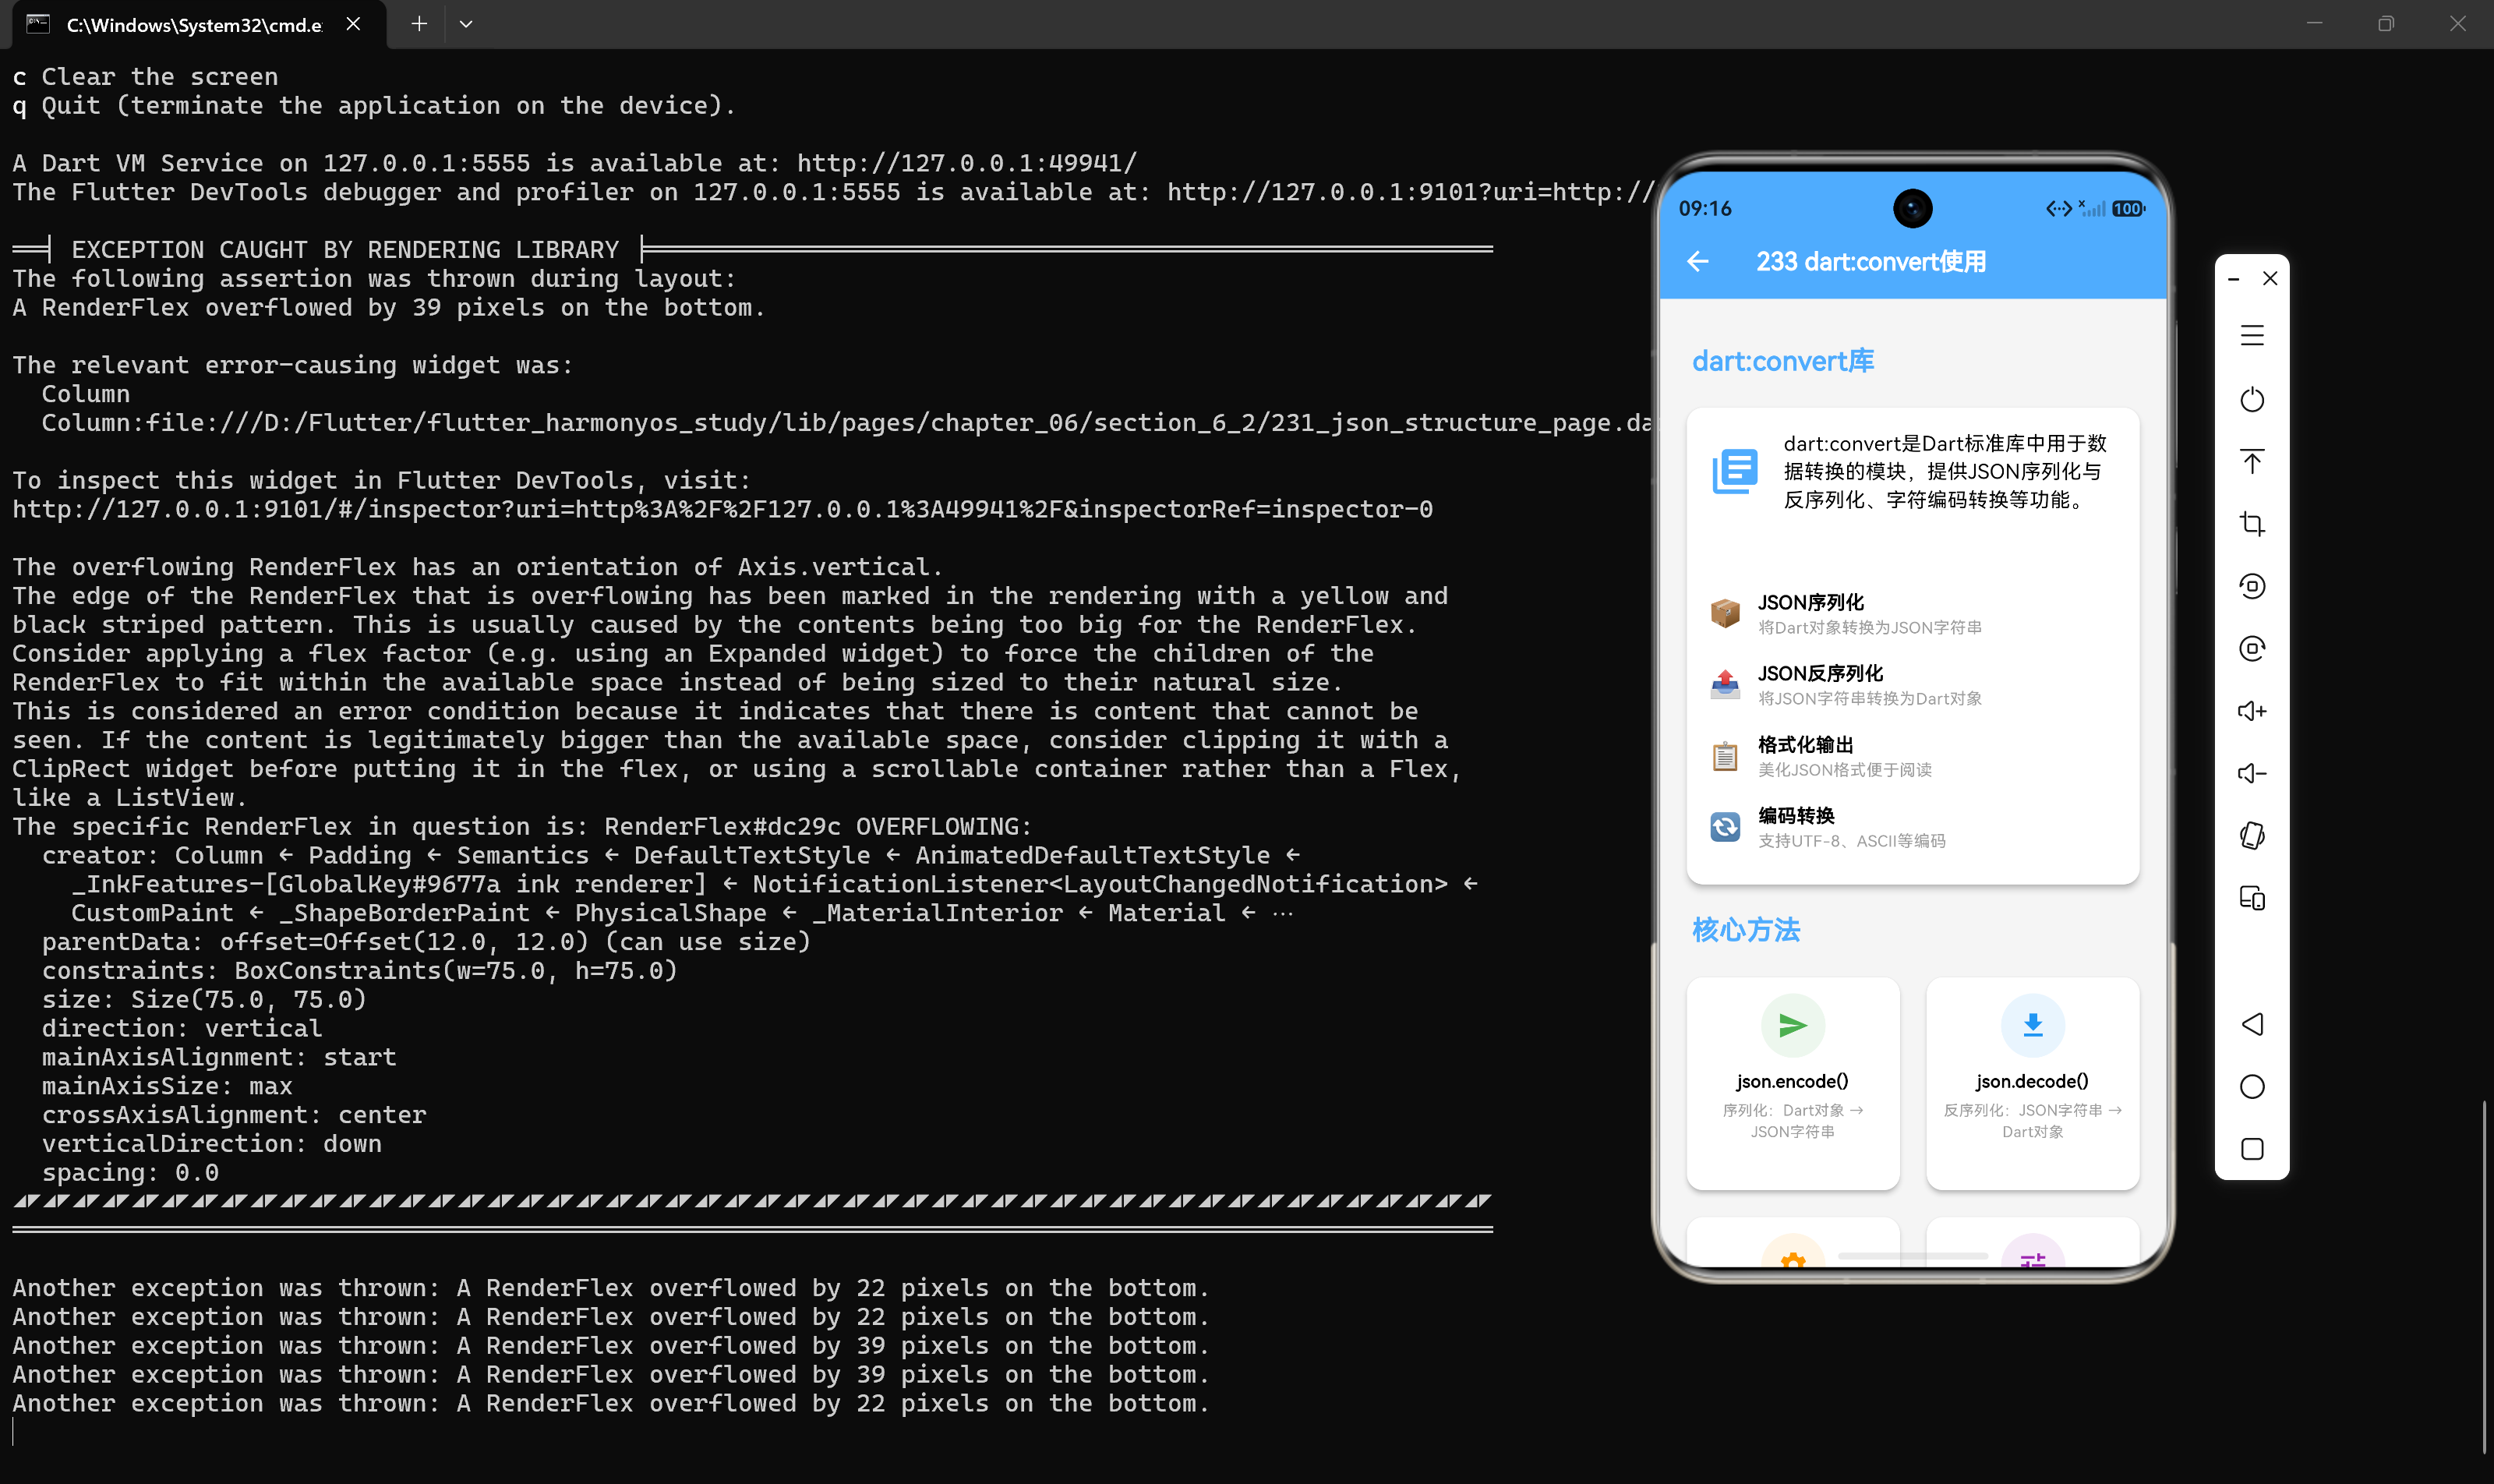
Task: Click the battery indicator in phone status bar
Action: [x=2128, y=209]
